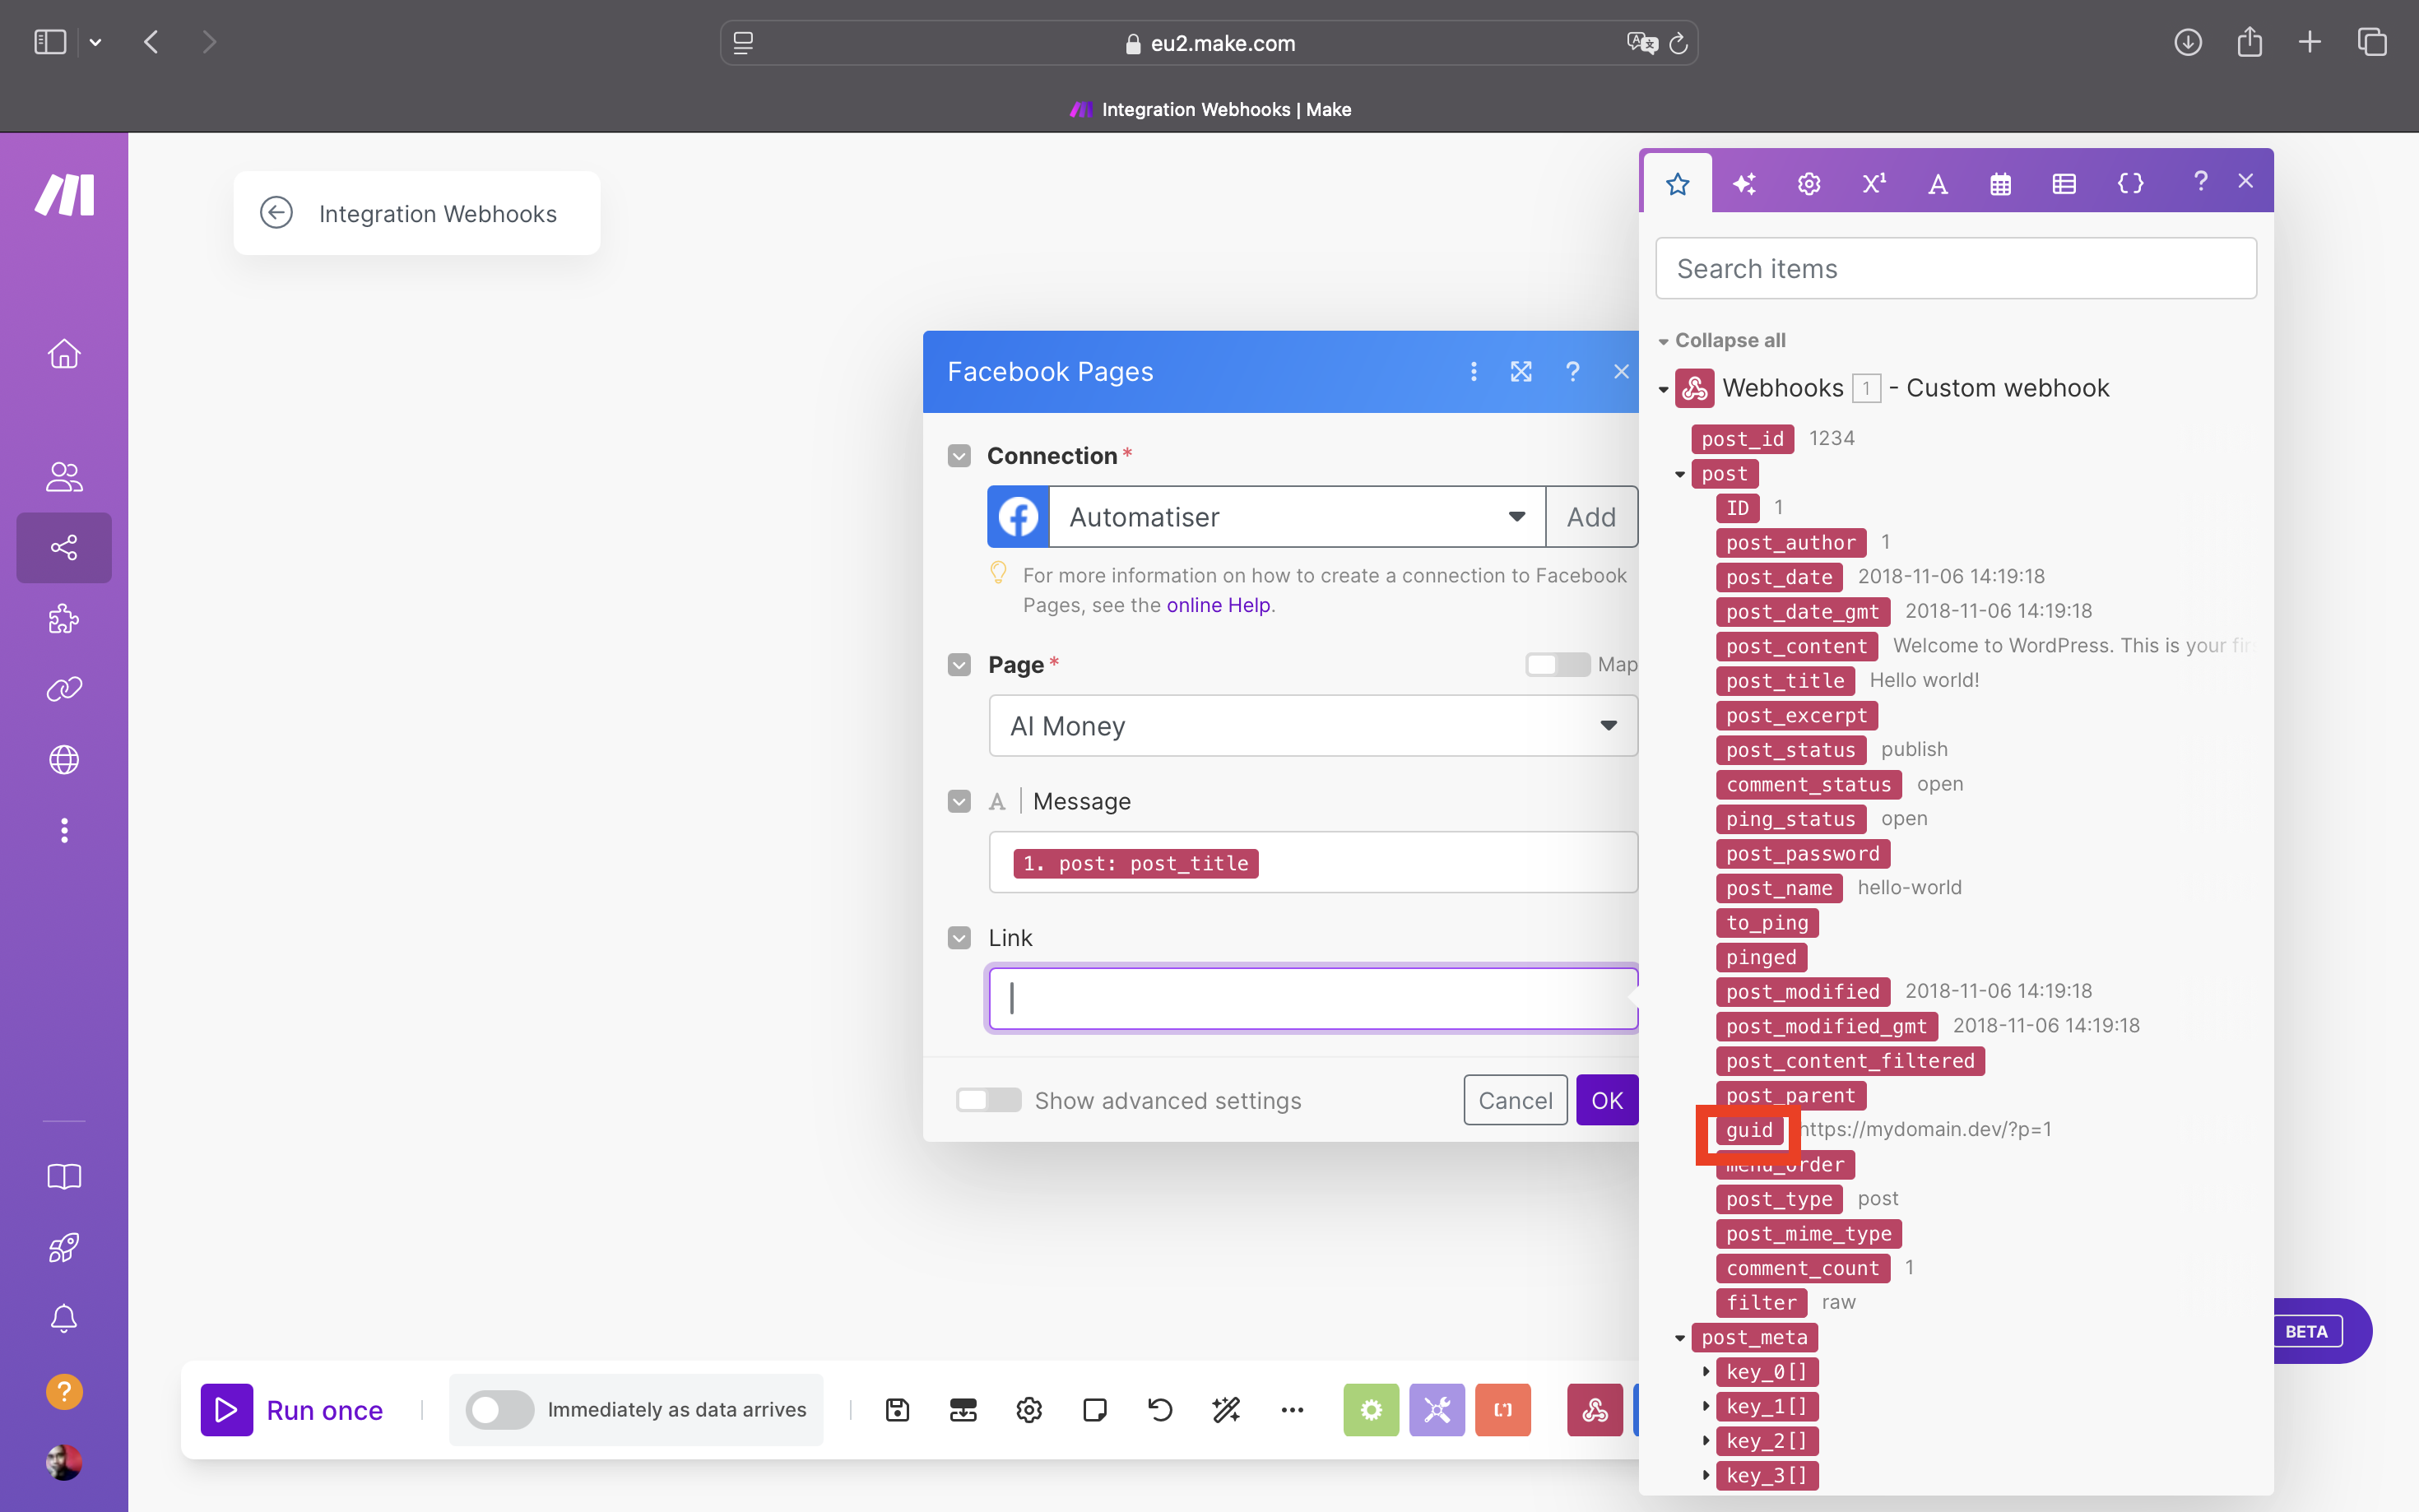Viewport: 2419px width, 1512px height.
Task: Open the automations/suggestions icon panel
Action: coord(1743,183)
